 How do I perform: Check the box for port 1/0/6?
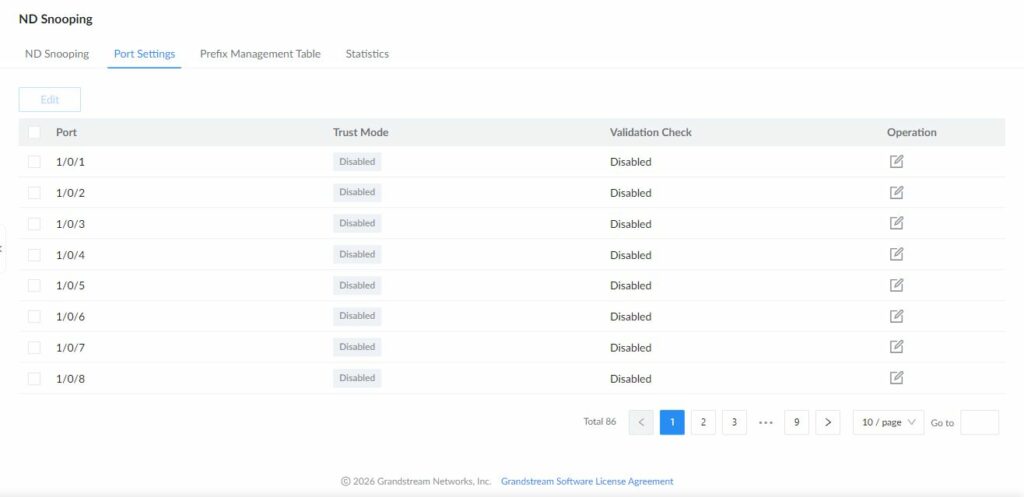34,316
